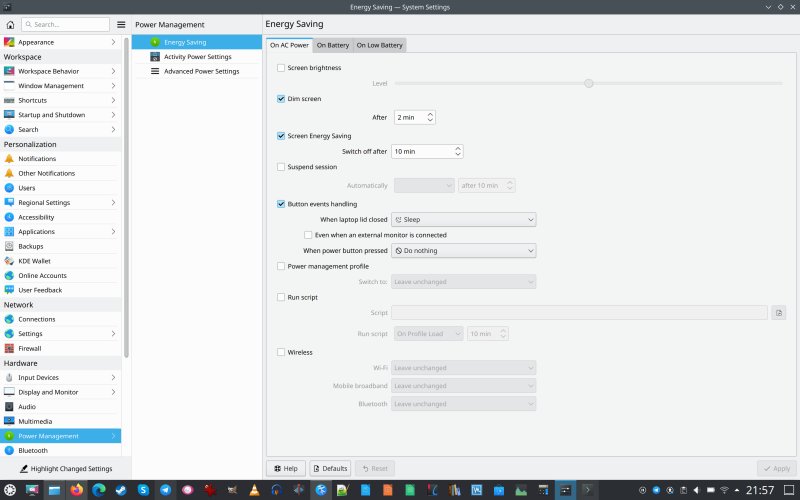
Task: Click the home icon beside the search box
Action: tap(9, 24)
